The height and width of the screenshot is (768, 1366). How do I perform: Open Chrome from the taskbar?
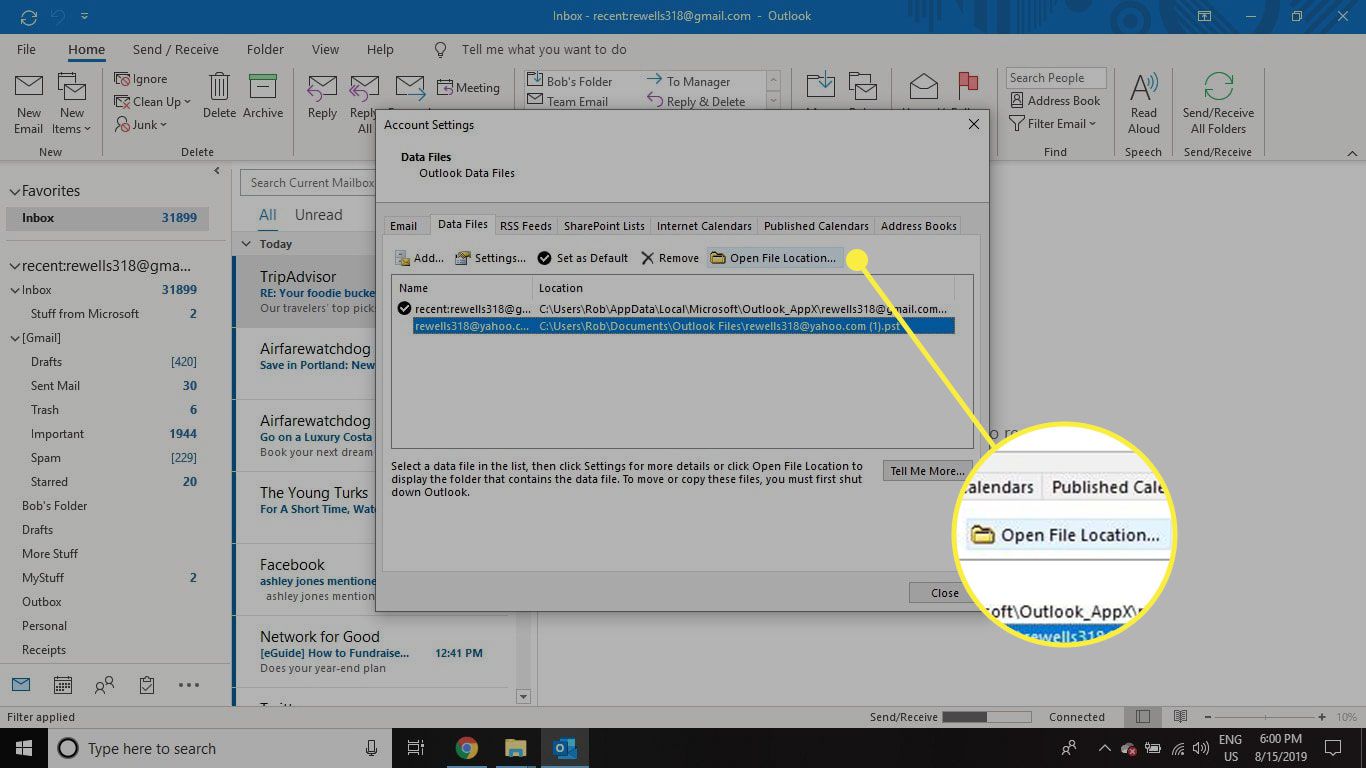point(466,748)
